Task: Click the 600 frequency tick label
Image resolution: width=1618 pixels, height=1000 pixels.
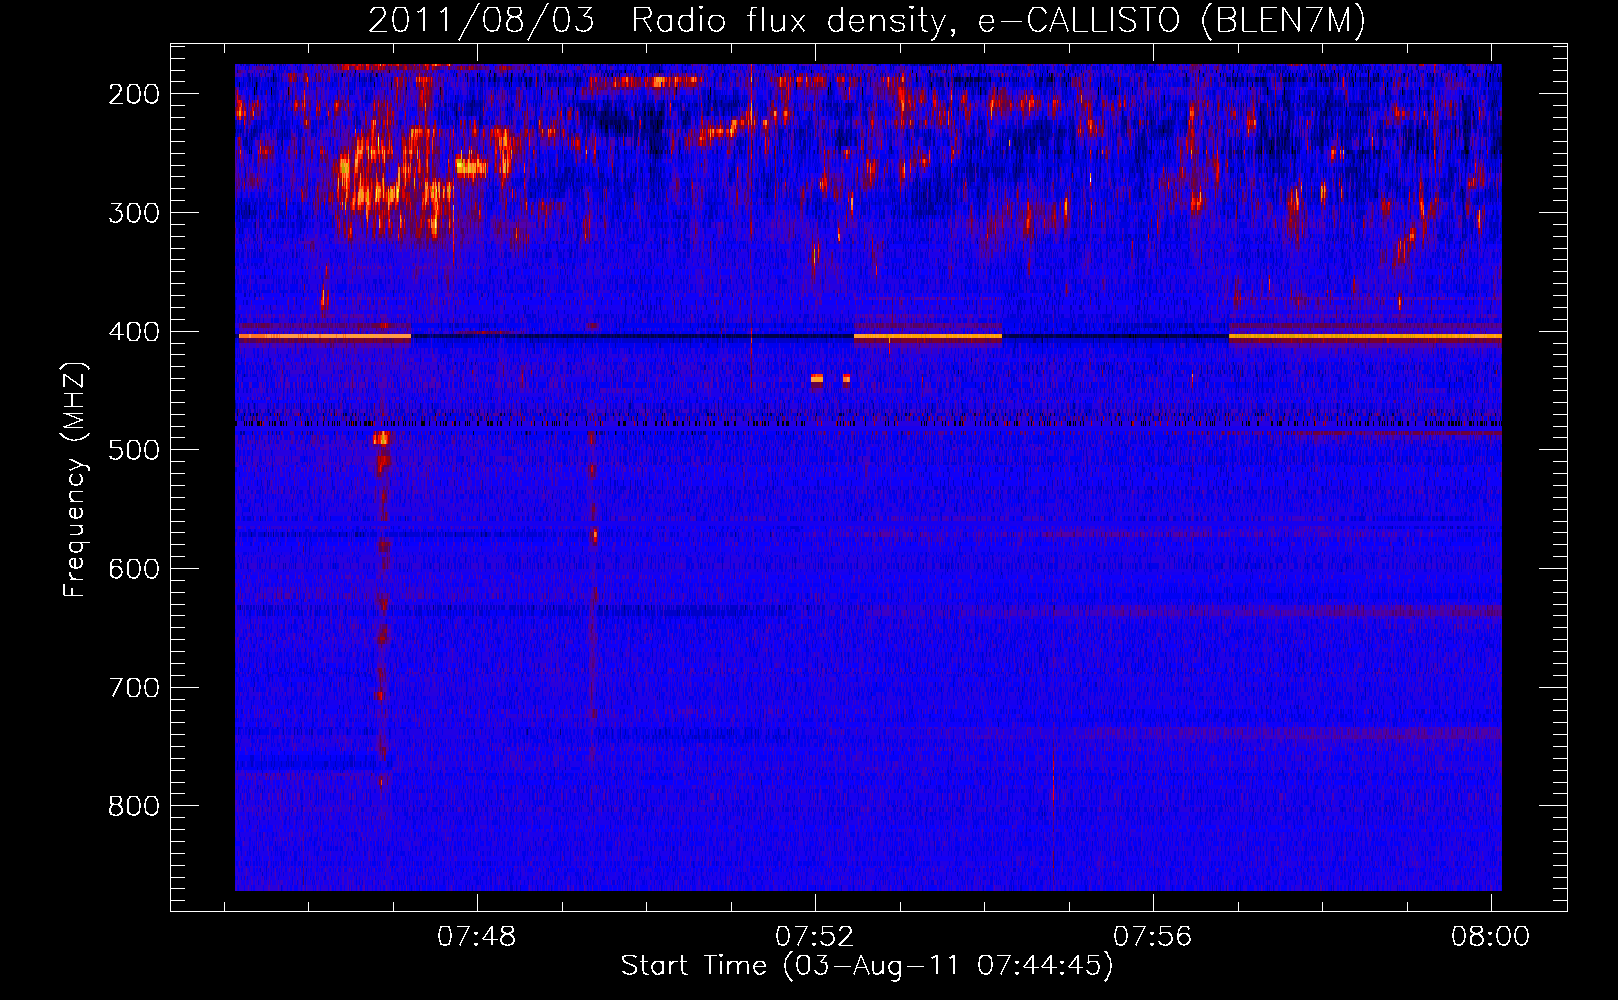Action: click(134, 569)
